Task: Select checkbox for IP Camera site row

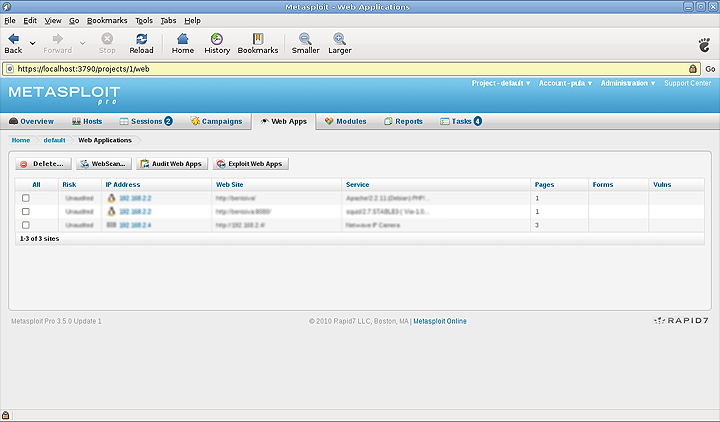Action: point(26,225)
